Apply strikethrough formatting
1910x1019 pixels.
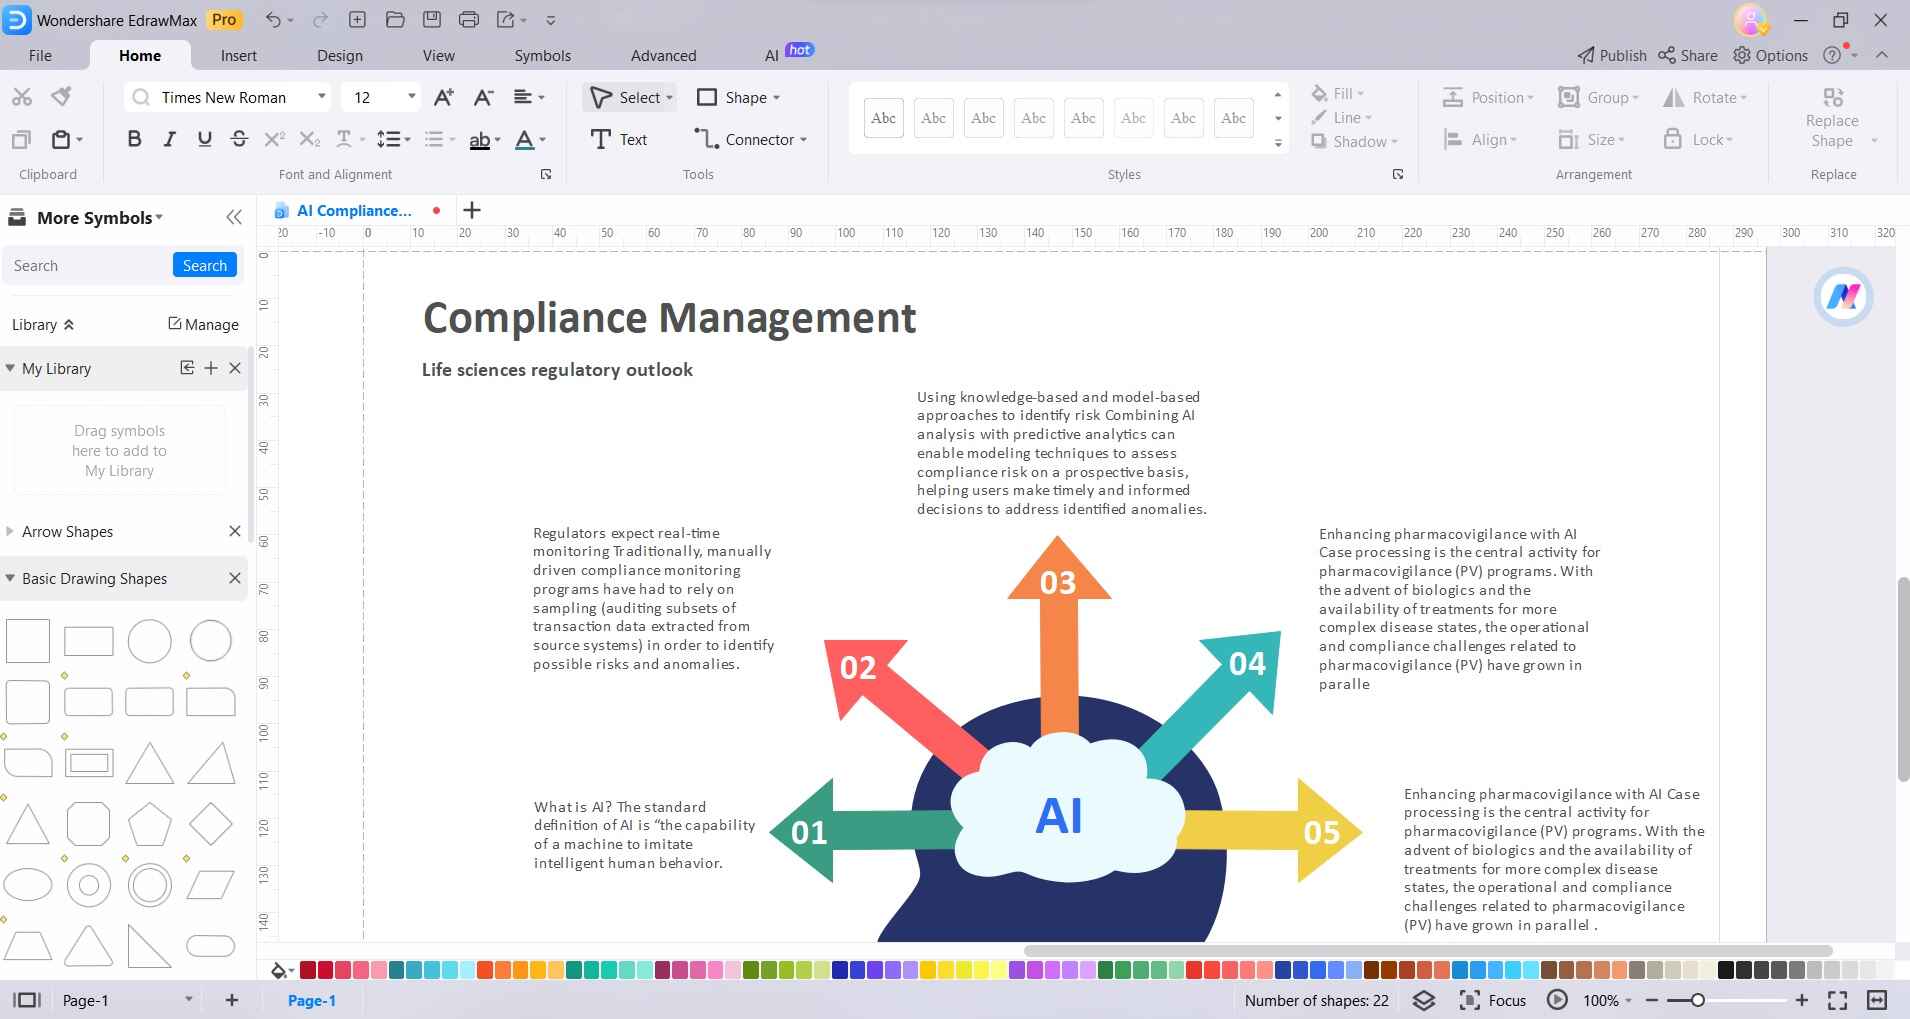tap(239, 139)
